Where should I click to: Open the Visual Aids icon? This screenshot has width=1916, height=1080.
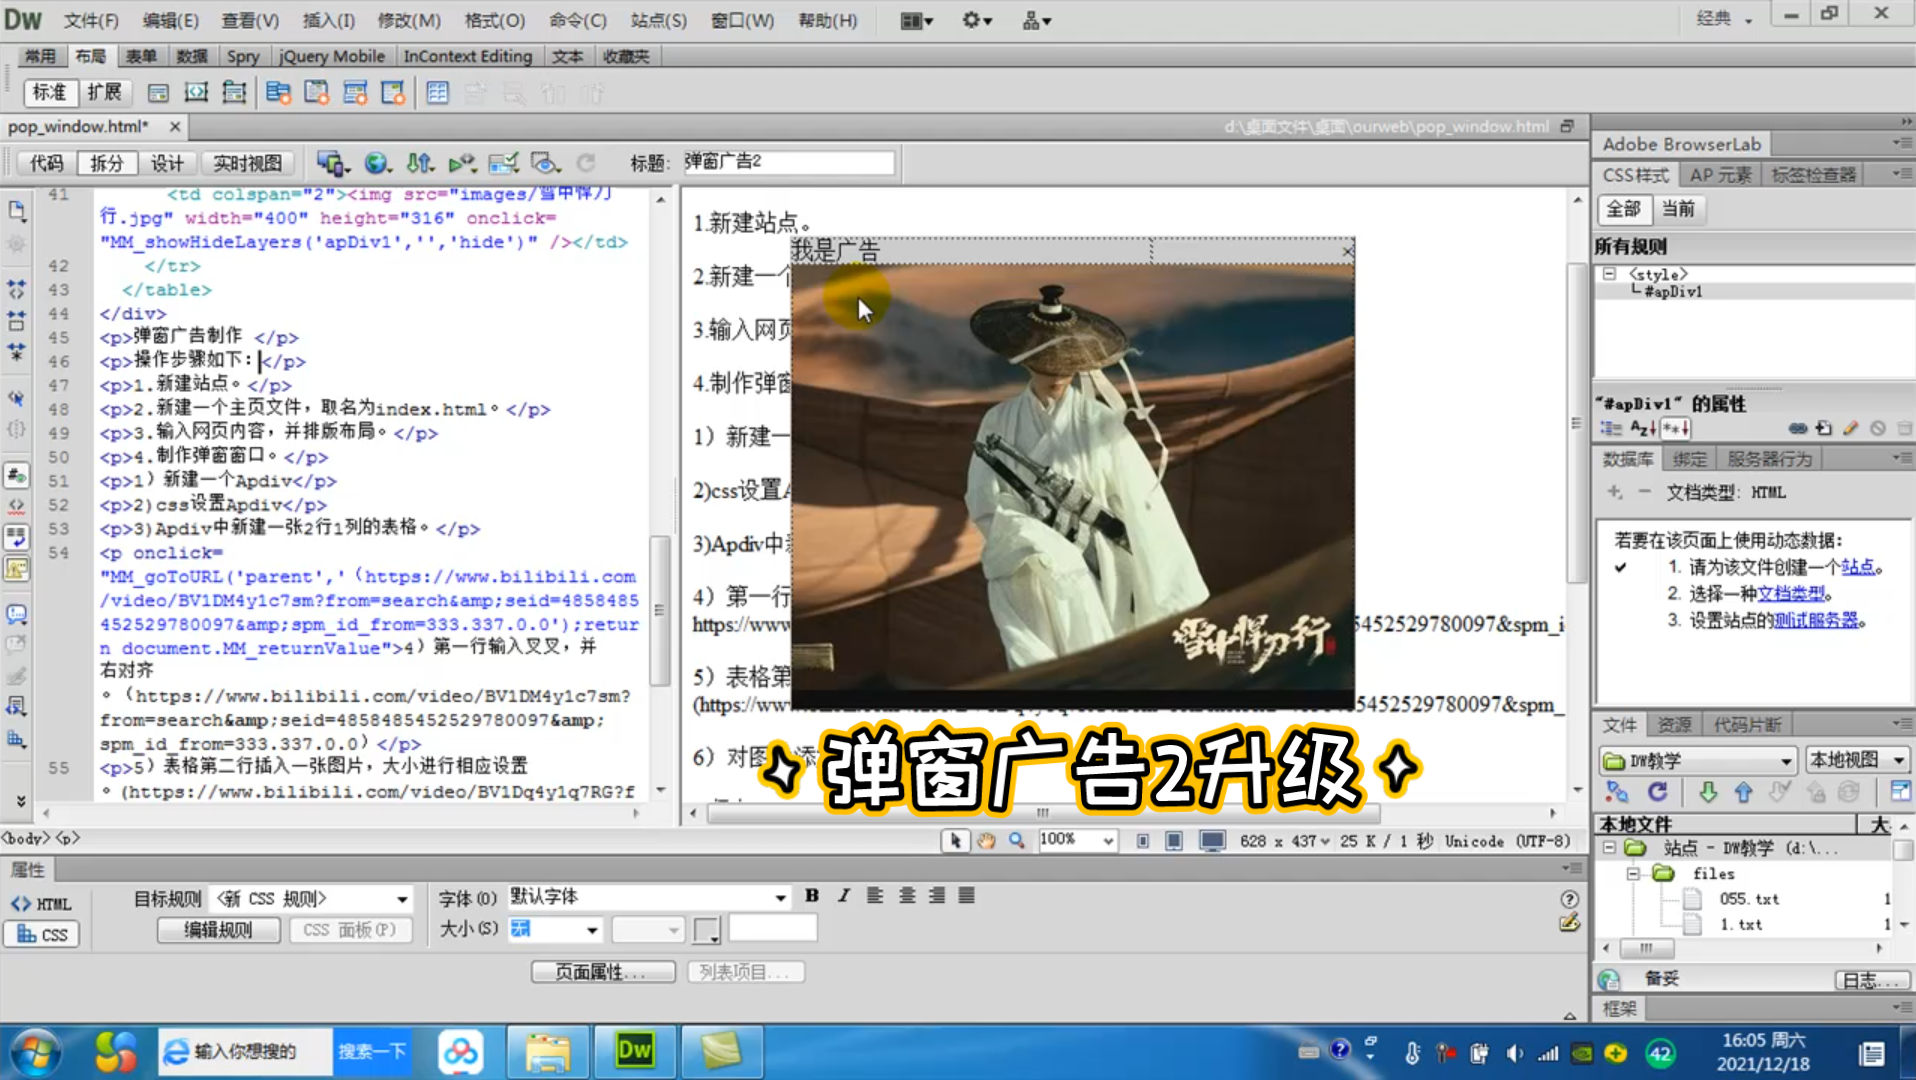pos(545,163)
